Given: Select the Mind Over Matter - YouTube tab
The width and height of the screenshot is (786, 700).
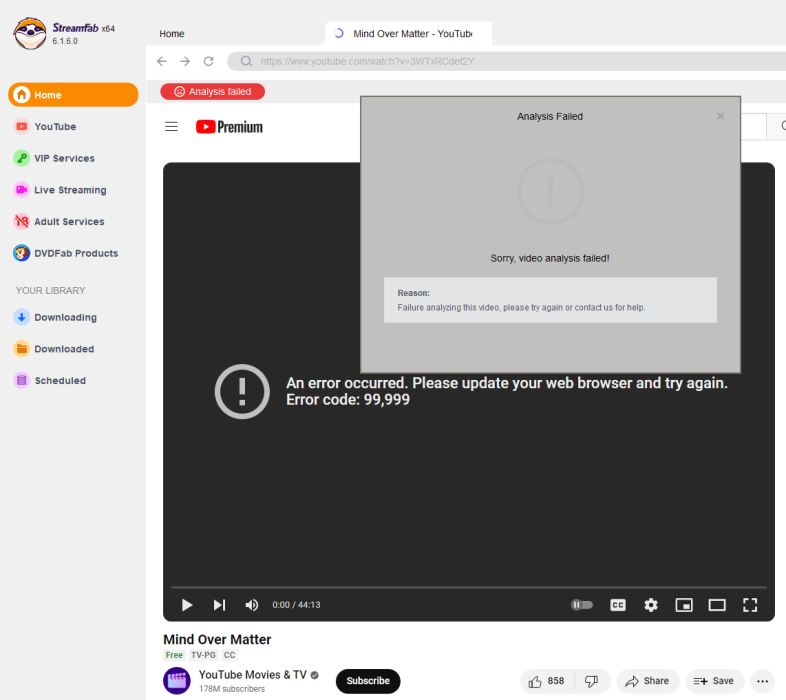Looking at the screenshot, I should tap(408, 34).
